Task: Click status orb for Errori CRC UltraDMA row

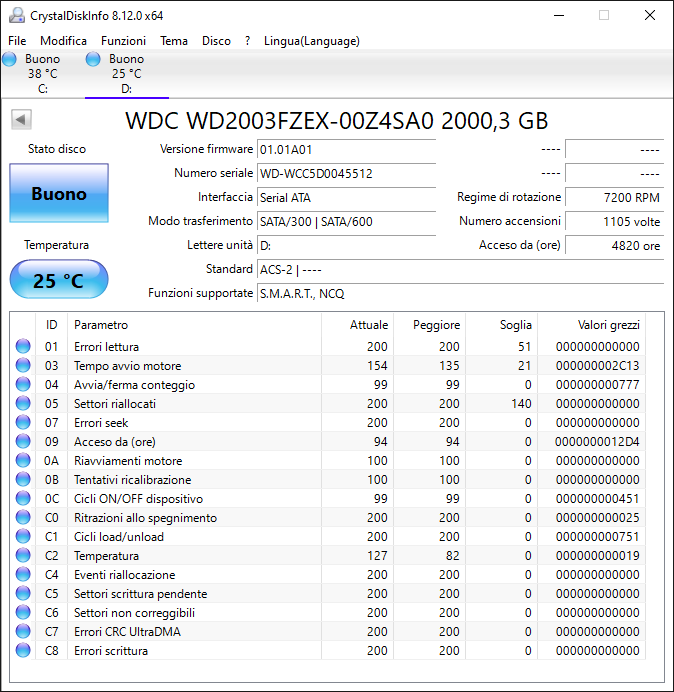Action: point(23,631)
